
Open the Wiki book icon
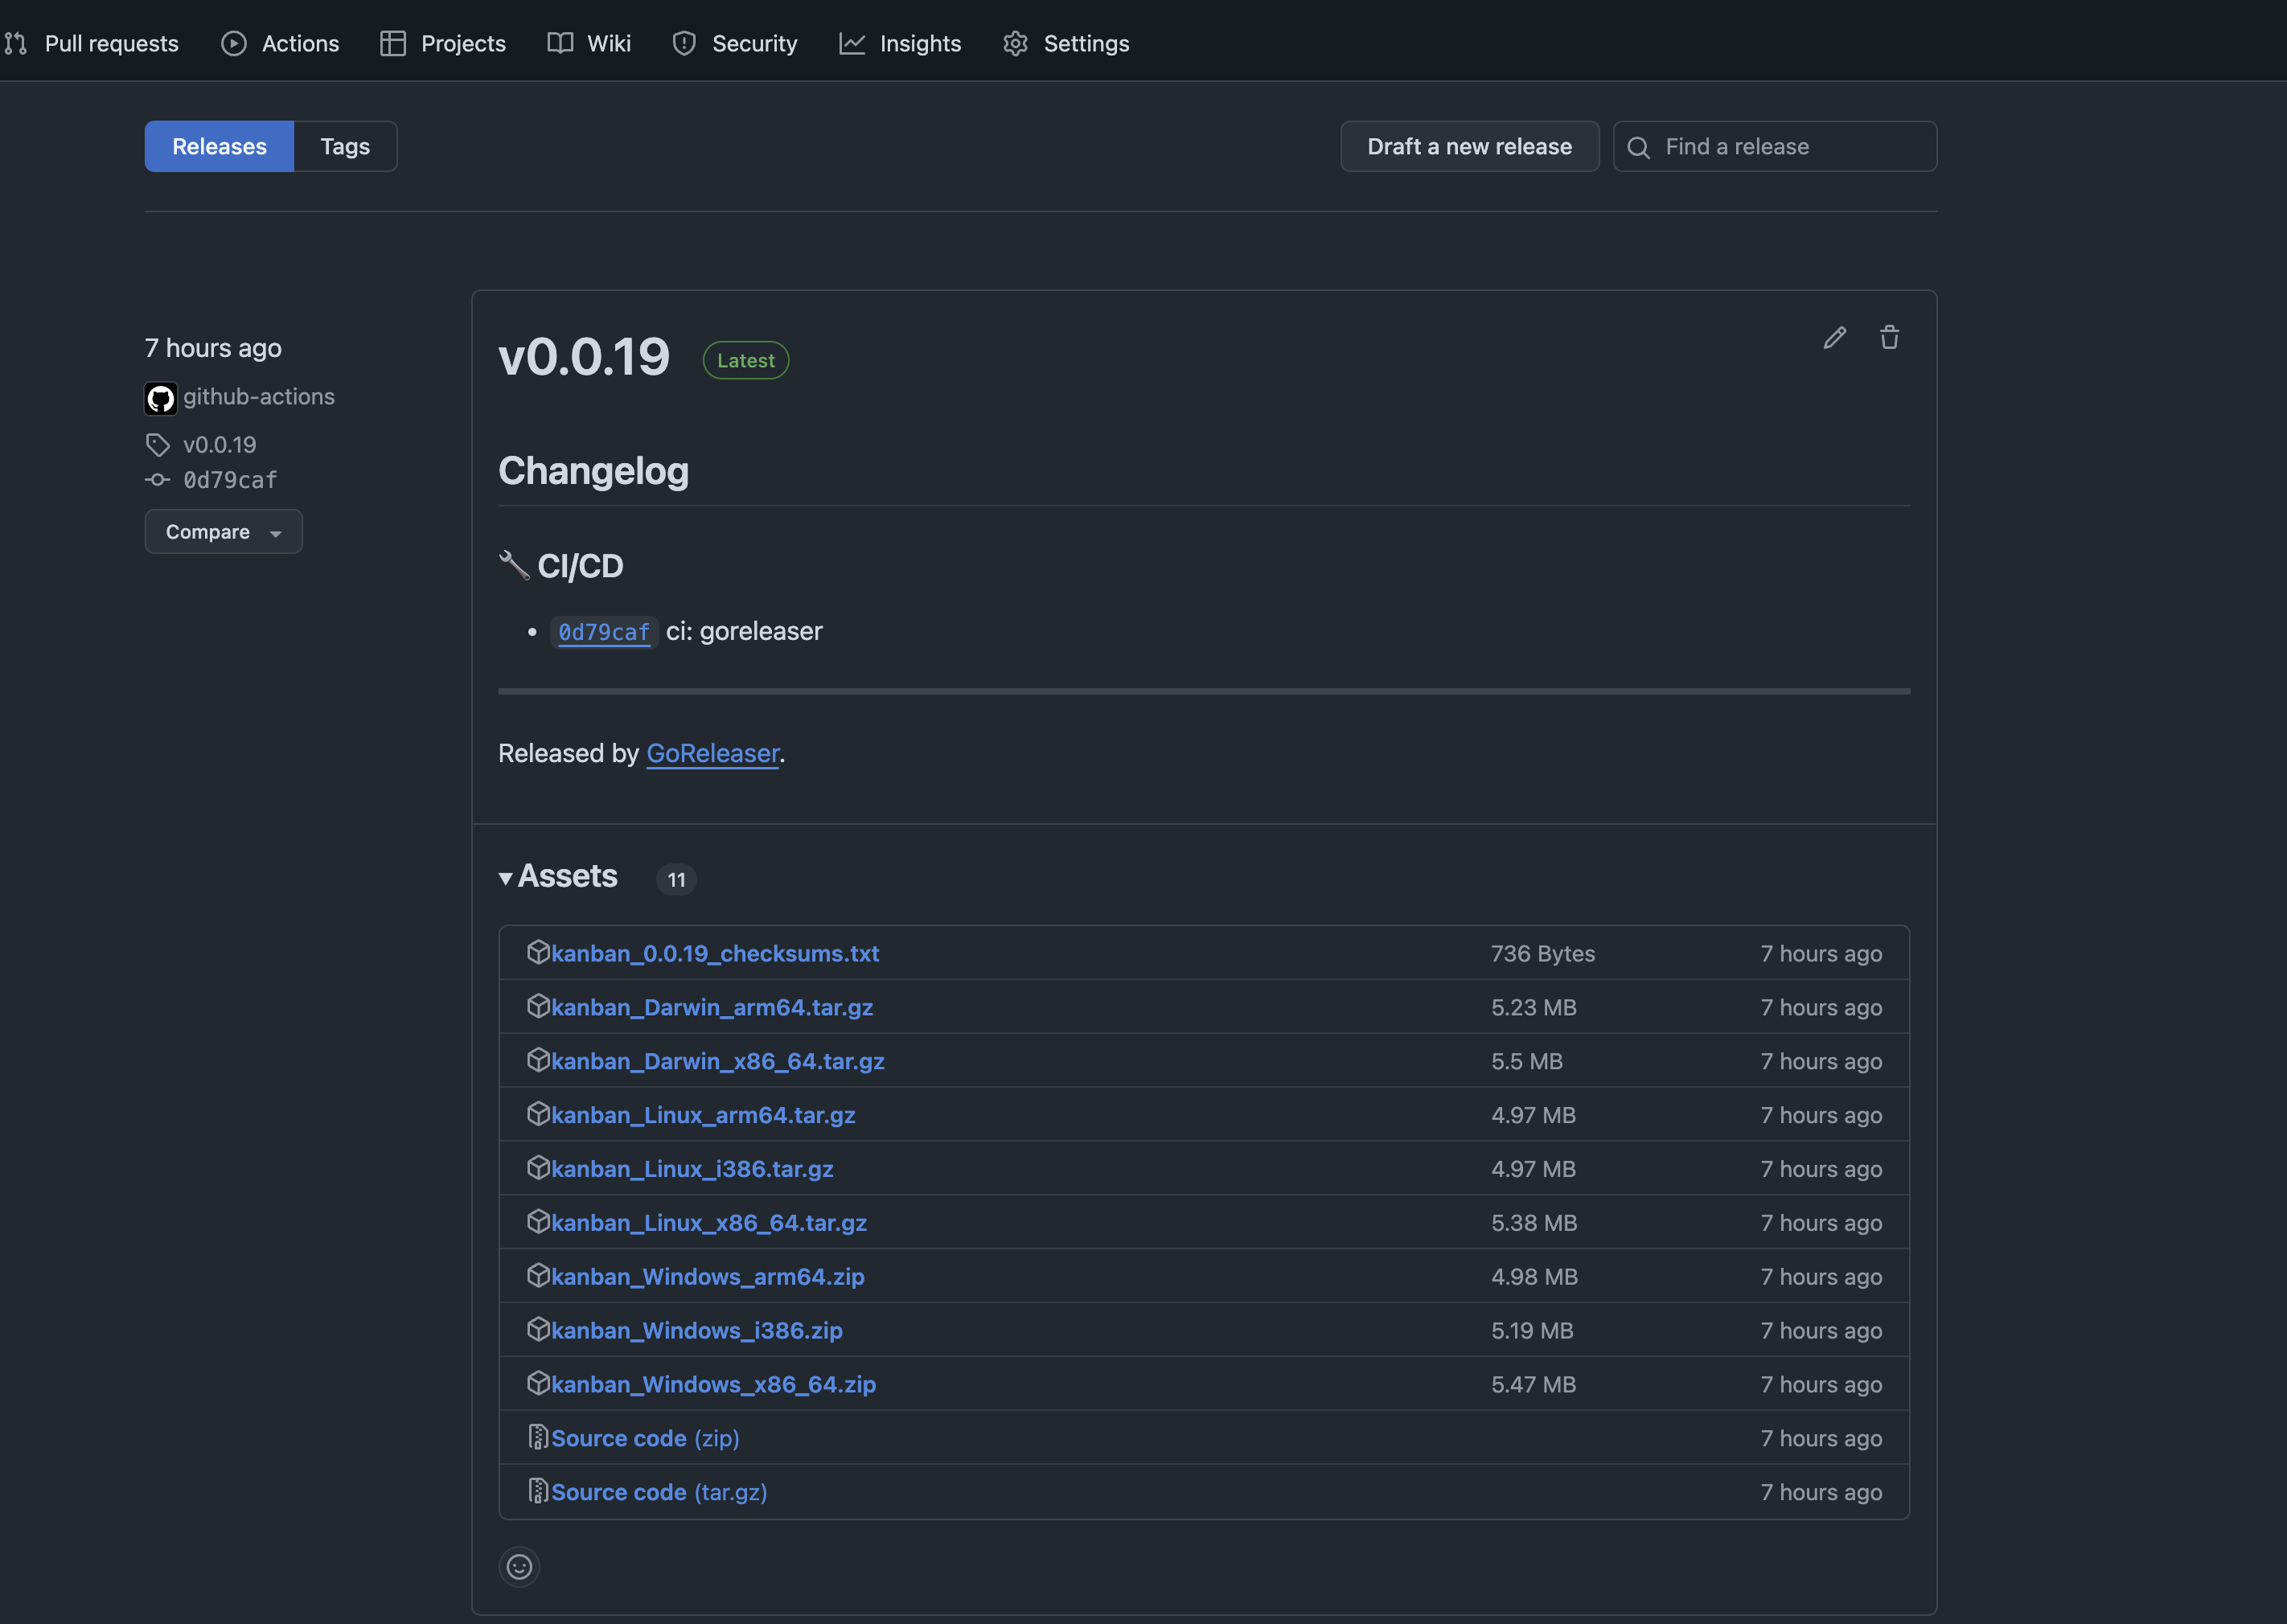(560, 43)
